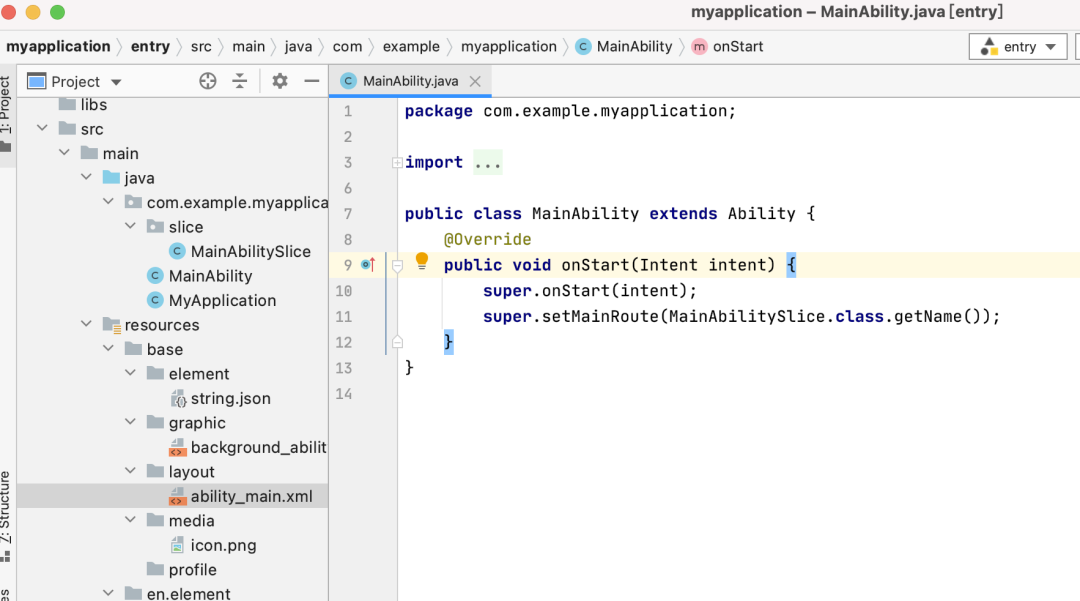Click the macOS green maximize button
Screen dimensions: 1080x601
click(x=57, y=13)
